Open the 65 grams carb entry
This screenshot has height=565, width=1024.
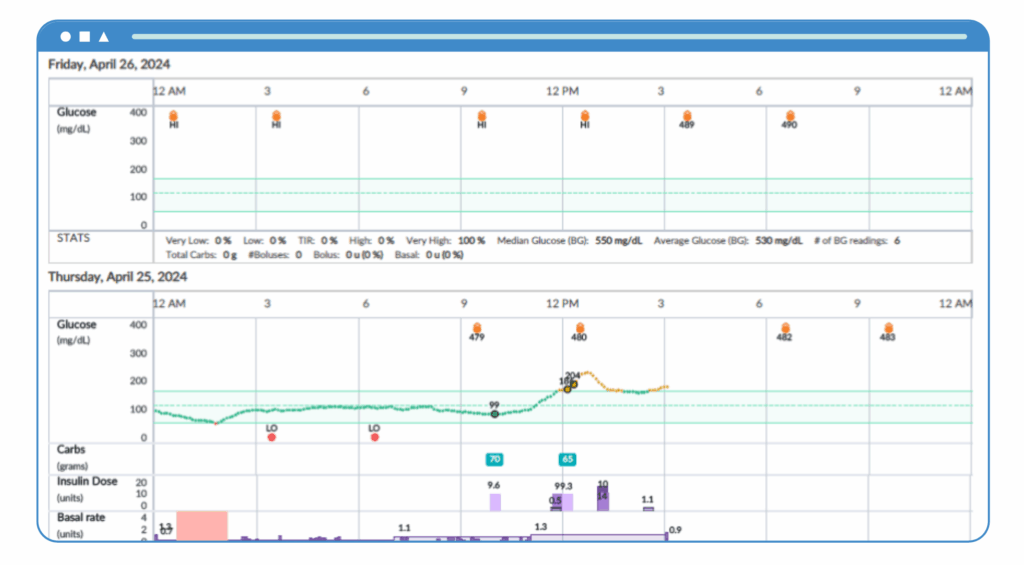pyautogui.click(x=568, y=459)
